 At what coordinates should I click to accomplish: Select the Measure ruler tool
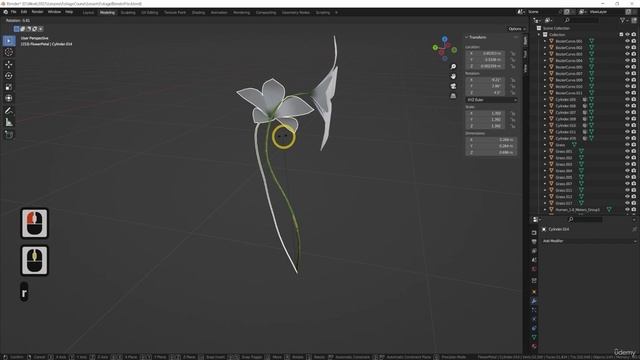[9, 122]
